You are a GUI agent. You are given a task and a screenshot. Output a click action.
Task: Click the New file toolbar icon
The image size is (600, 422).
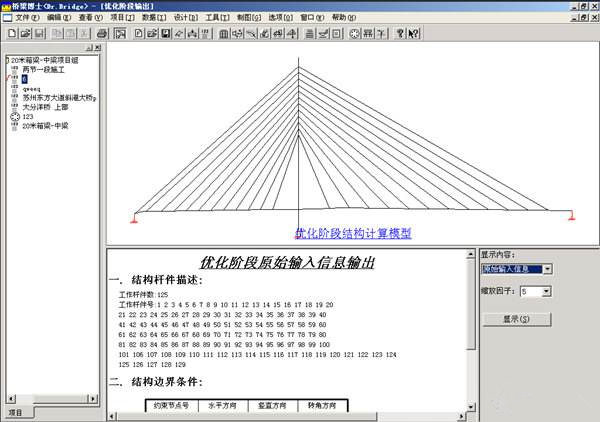tap(12, 33)
